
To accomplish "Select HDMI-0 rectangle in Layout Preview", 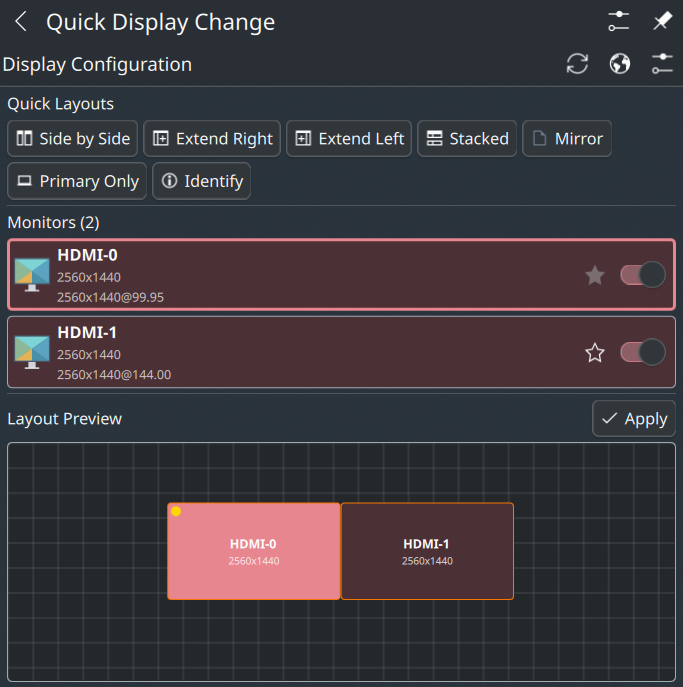I will coord(254,551).
